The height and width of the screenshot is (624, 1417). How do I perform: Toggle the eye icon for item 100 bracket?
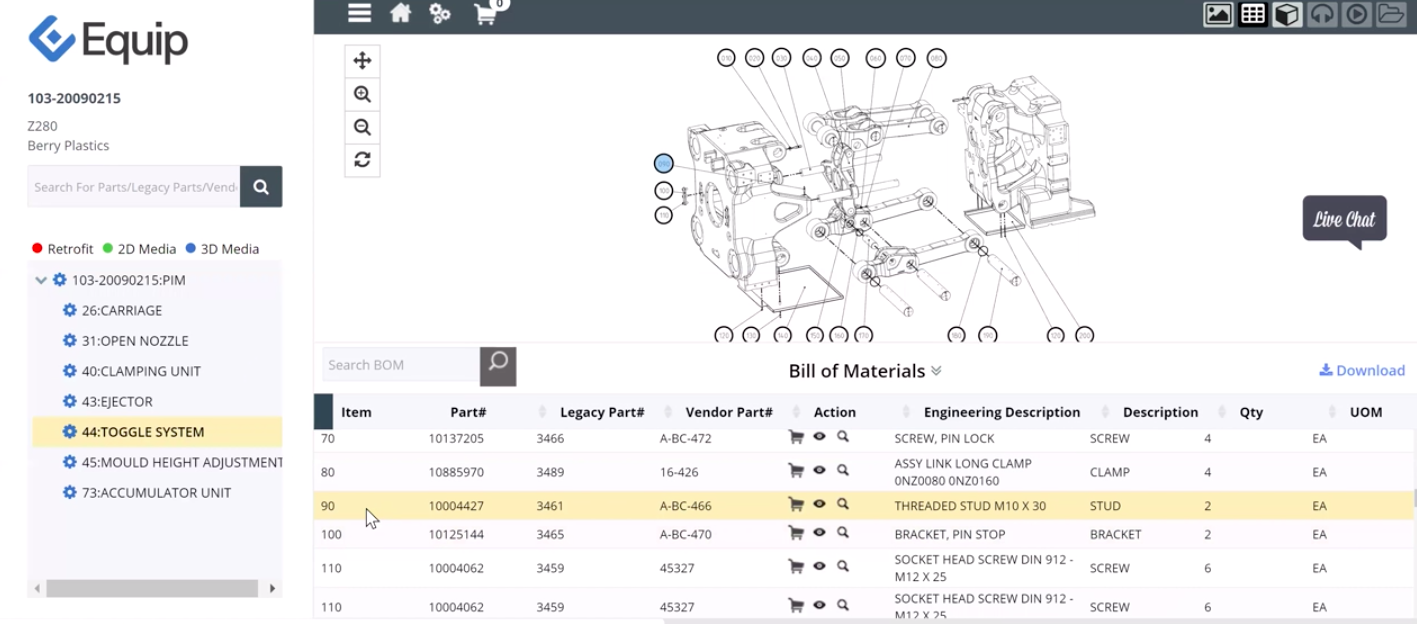tap(819, 533)
